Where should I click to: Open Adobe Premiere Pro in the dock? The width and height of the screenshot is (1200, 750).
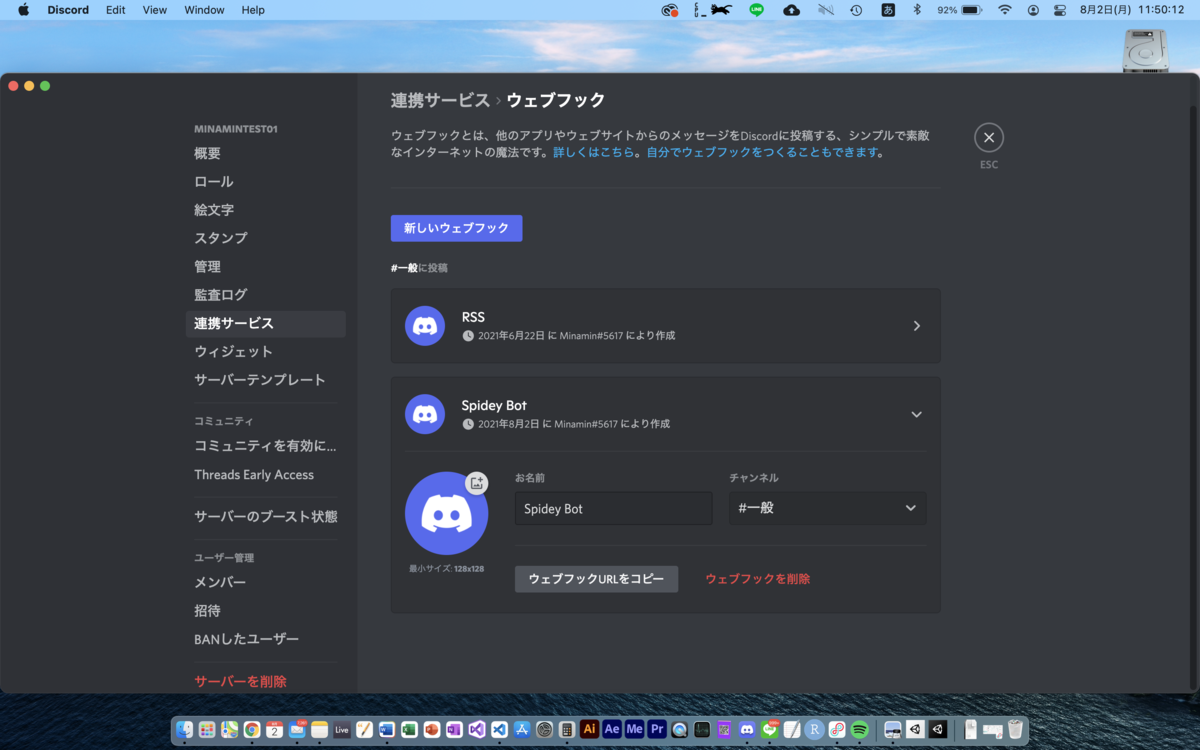point(657,730)
